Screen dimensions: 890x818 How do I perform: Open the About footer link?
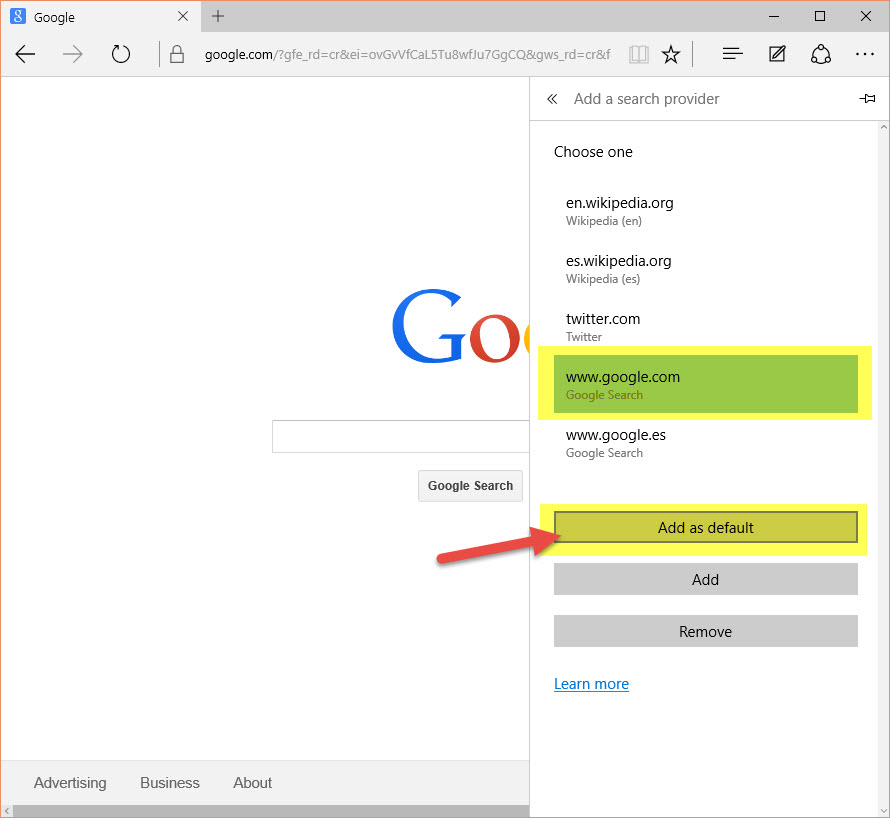(253, 783)
